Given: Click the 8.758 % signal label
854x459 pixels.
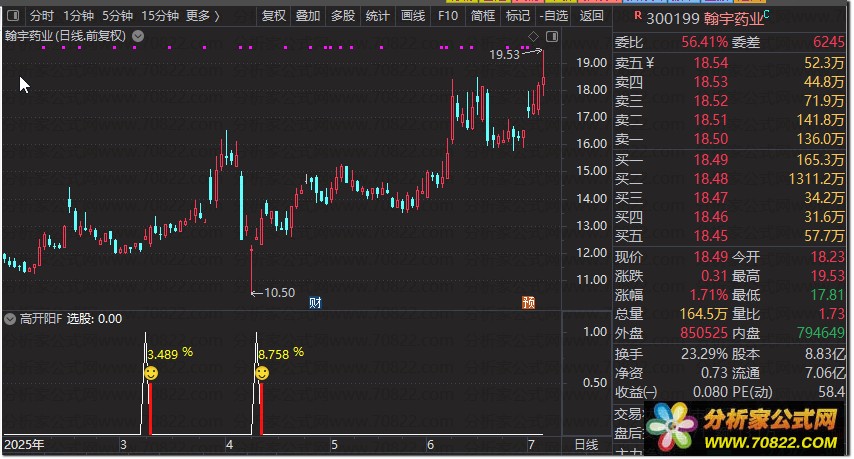Looking at the screenshot, I should pos(281,354).
